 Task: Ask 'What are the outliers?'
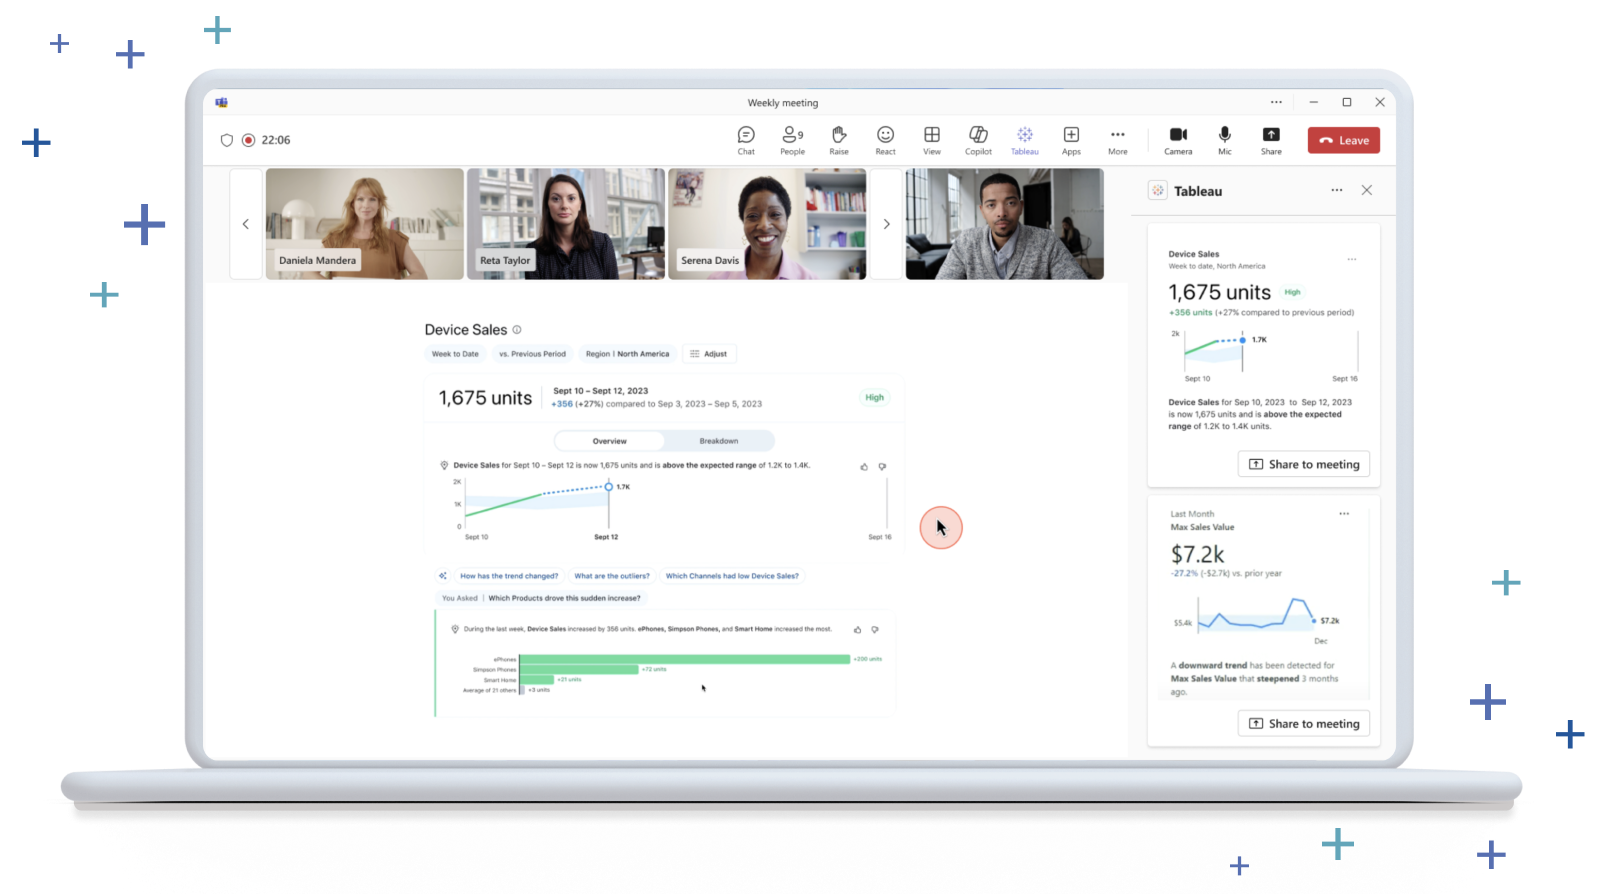612,576
